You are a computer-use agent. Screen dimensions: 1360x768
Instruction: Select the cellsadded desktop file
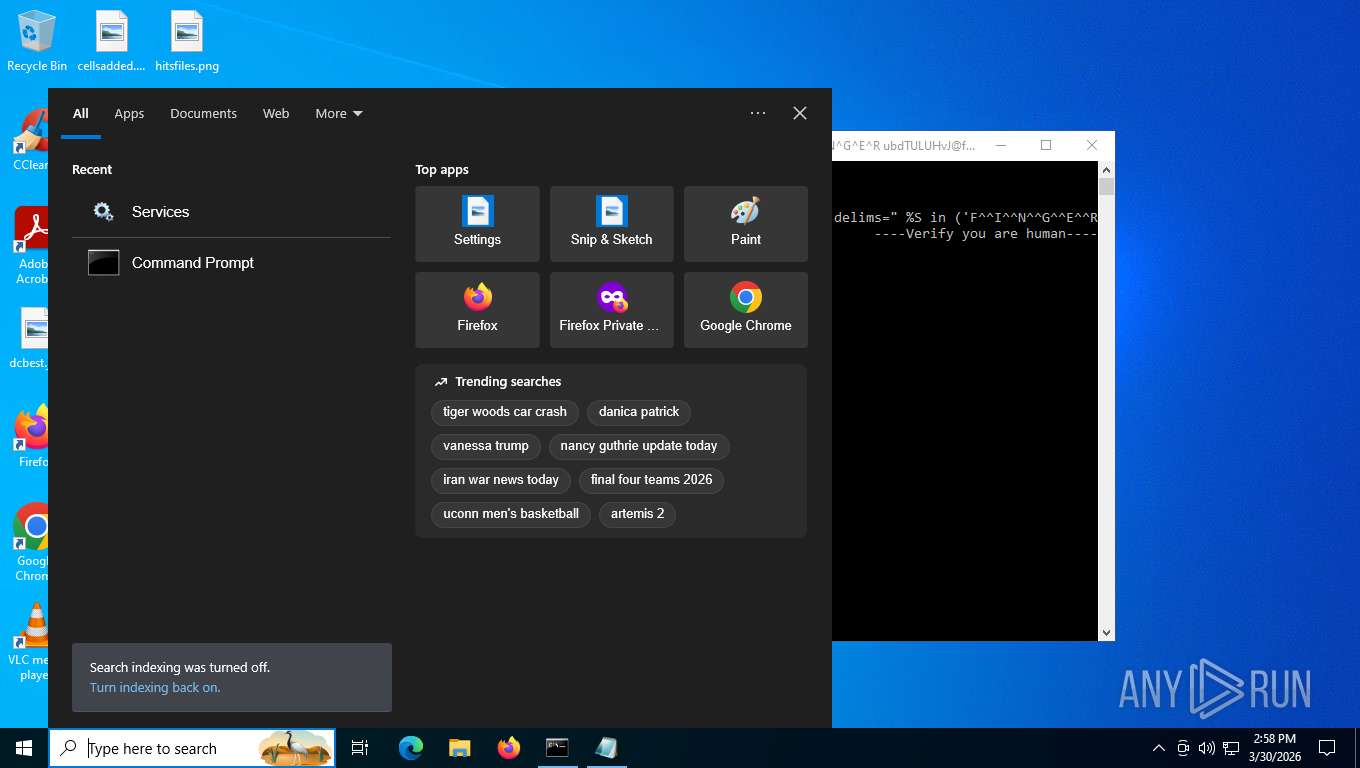[112, 41]
